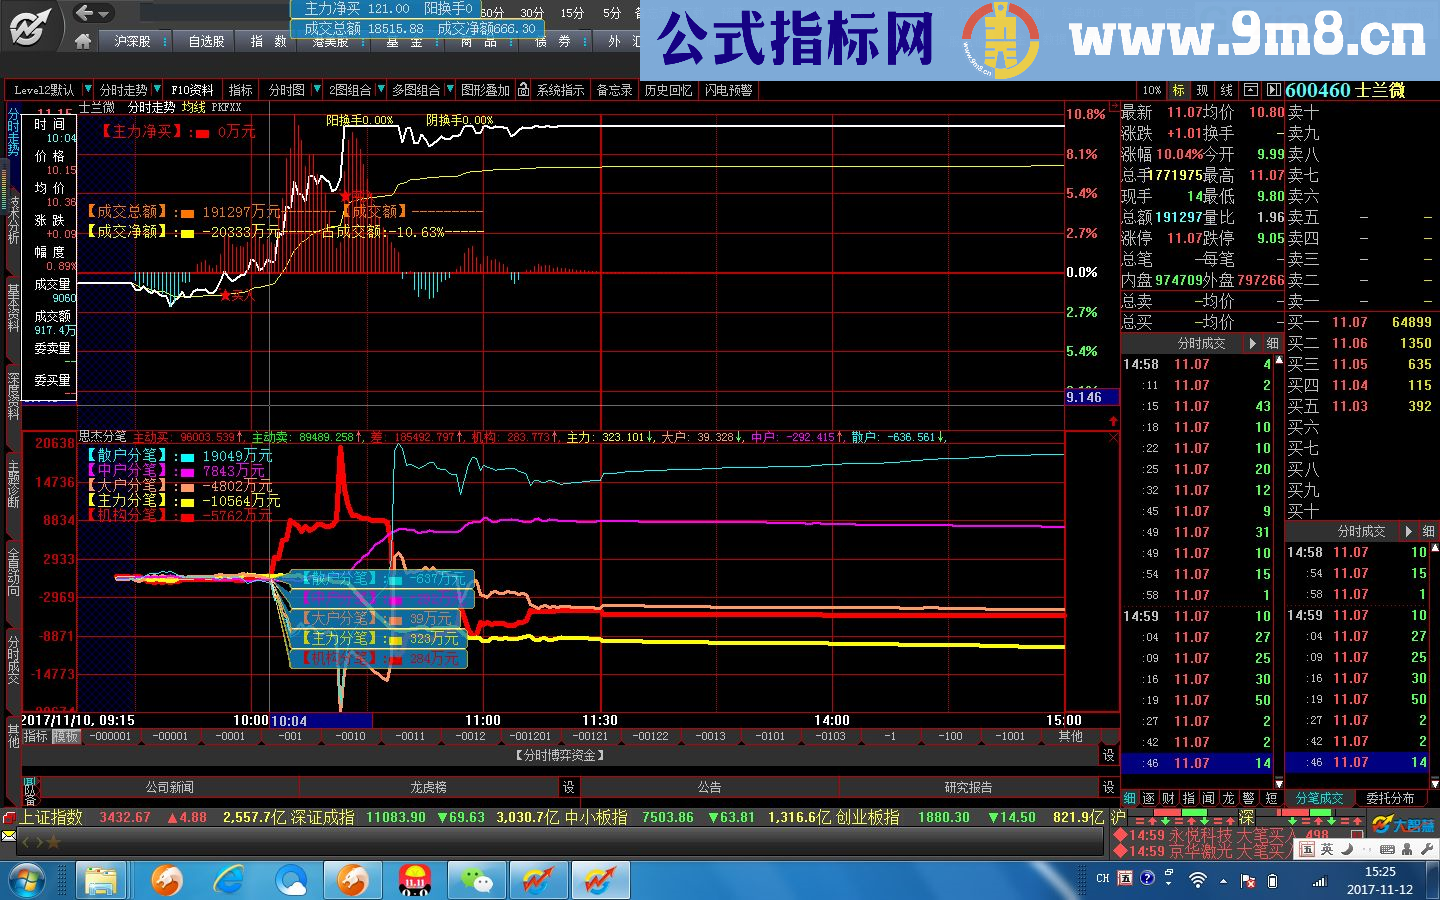The image size is (1440, 900).
Task: Click the panel collapse icon beside 线
Action: click(x=1253, y=90)
